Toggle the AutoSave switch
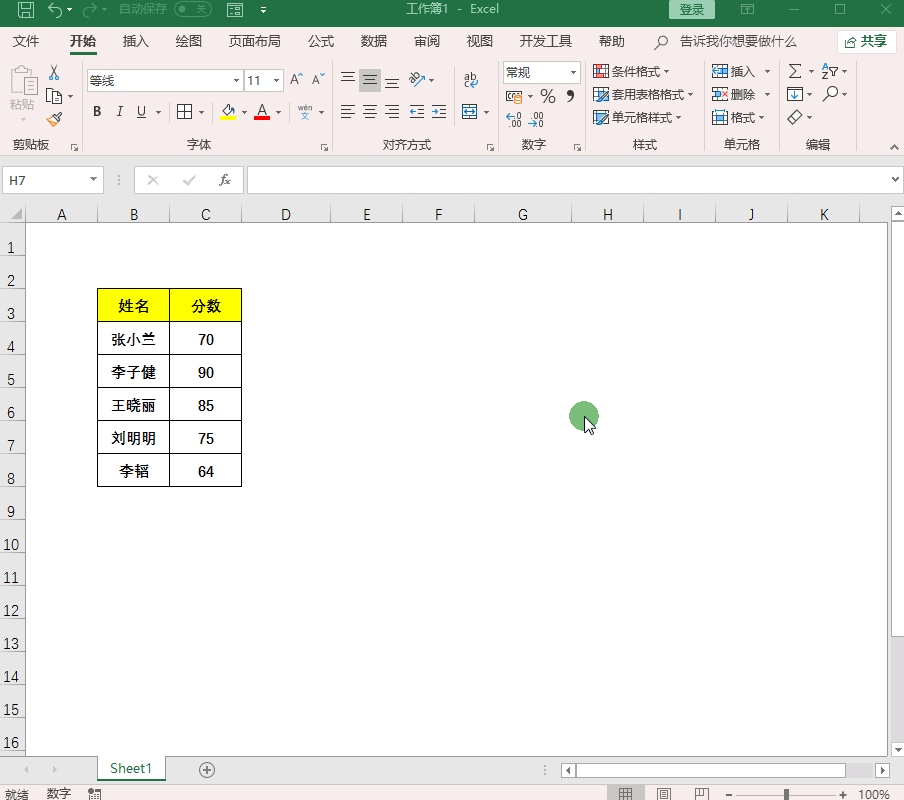The image size is (904, 800). point(193,9)
